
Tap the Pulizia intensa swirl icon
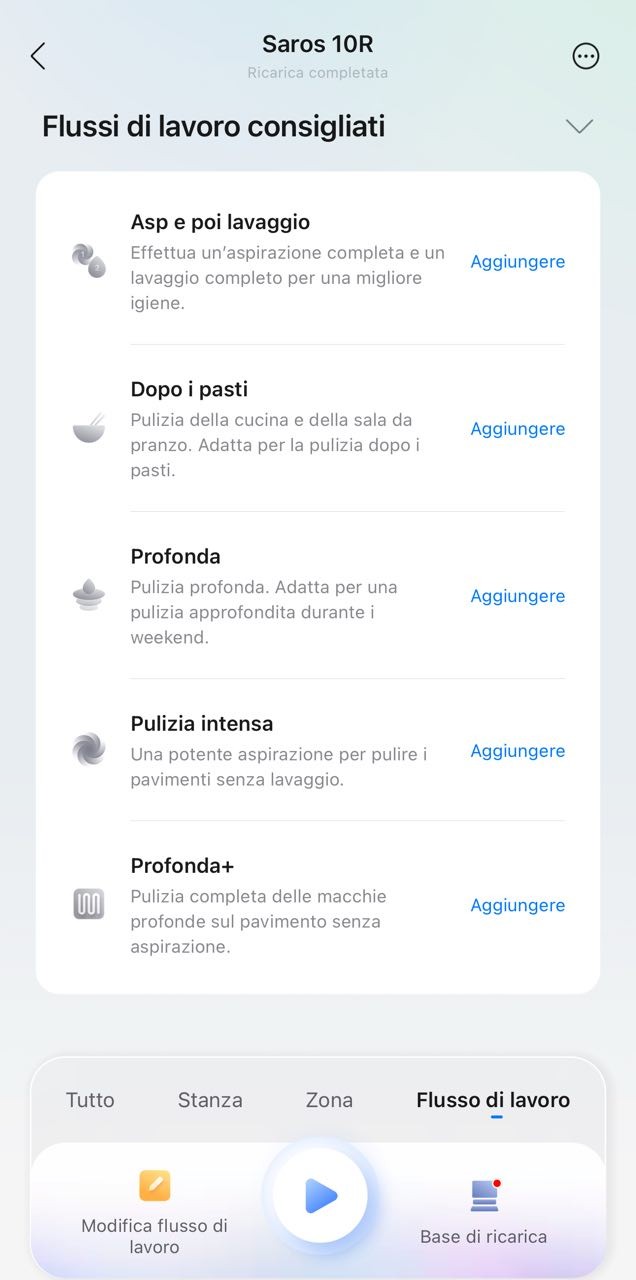click(89, 750)
